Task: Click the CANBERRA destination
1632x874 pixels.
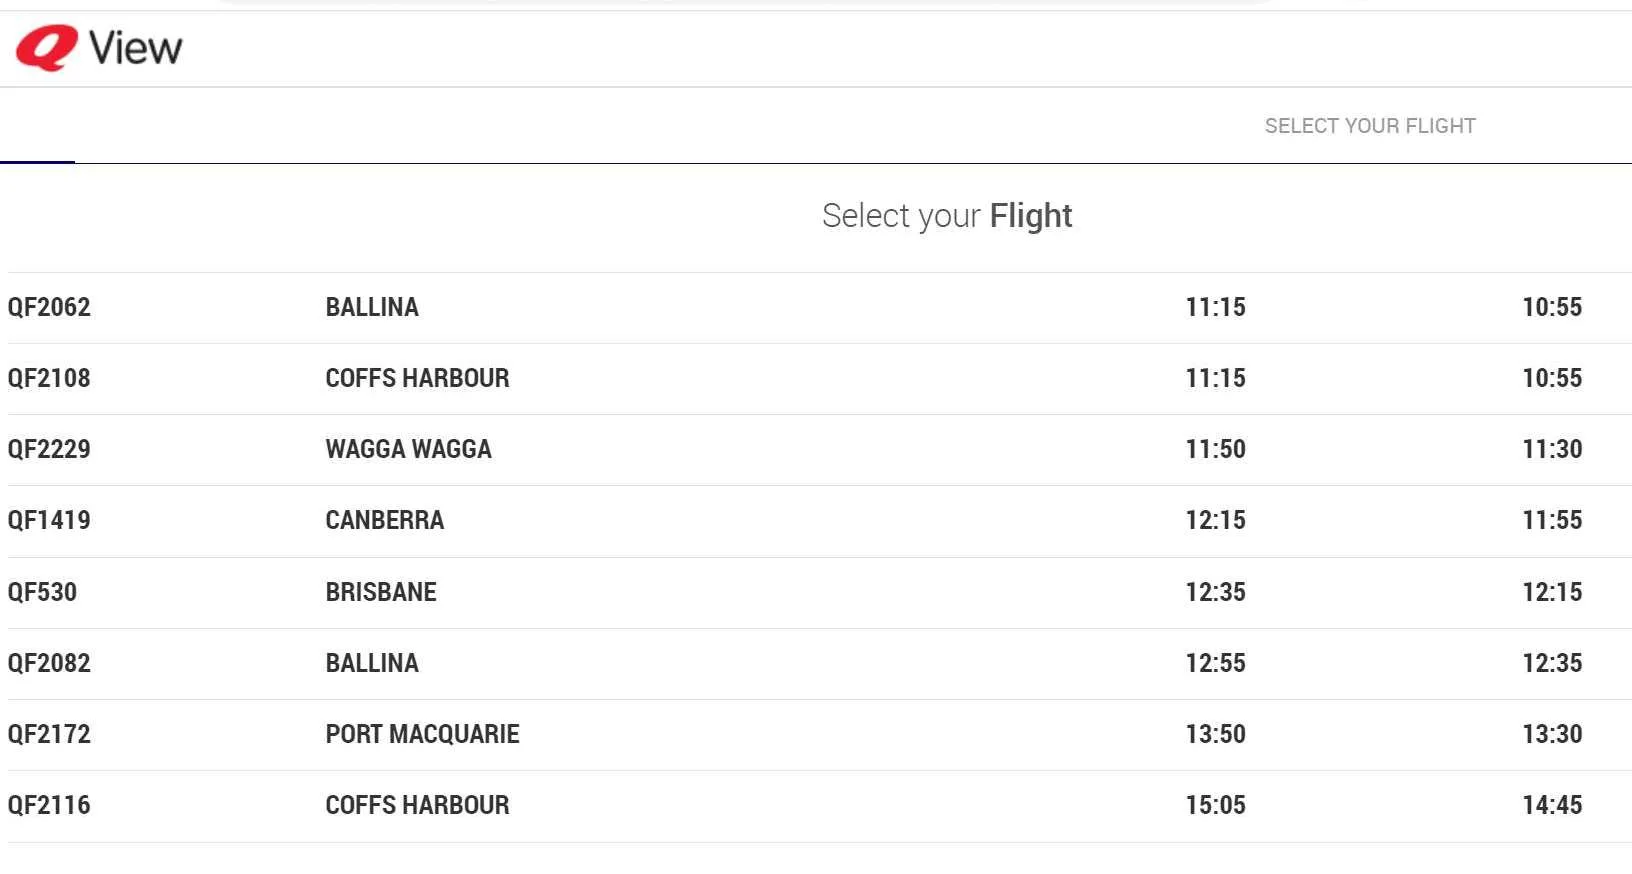Action: click(x=384, y=520)
